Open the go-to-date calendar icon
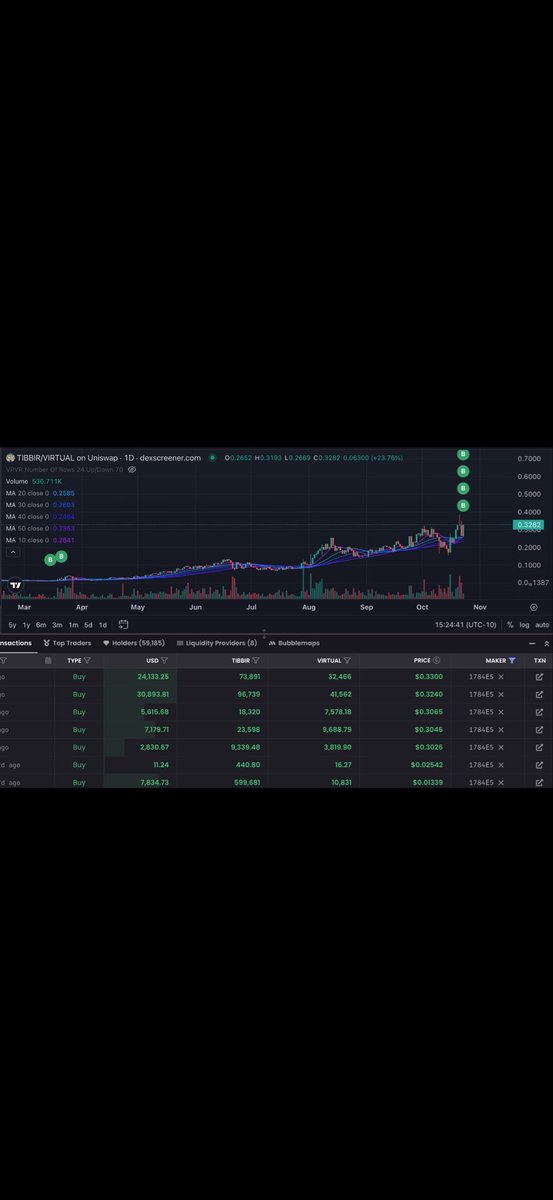Image resolution: width=553 pixels, height=1200 pixels. 123,624
